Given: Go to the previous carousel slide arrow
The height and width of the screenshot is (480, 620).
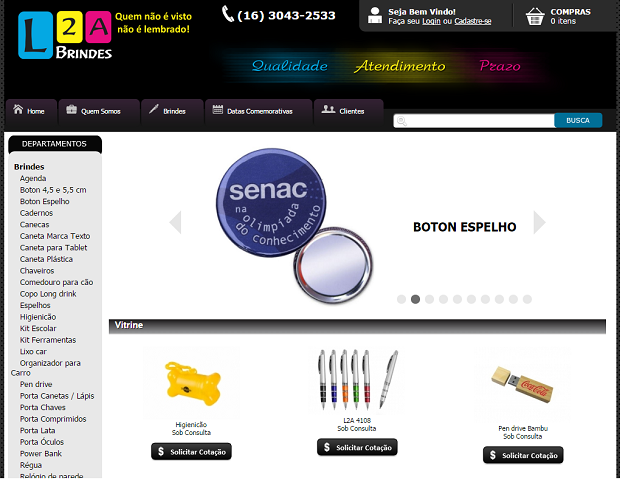Looking at the screenshot, I should click(175, 222).
